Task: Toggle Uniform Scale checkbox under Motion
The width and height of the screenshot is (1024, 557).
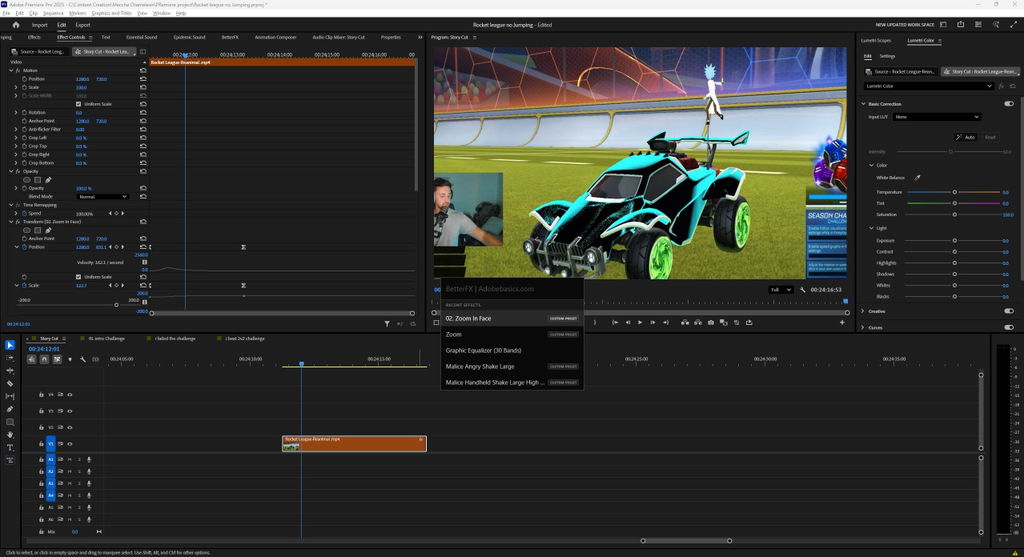Action: point(78,104)
